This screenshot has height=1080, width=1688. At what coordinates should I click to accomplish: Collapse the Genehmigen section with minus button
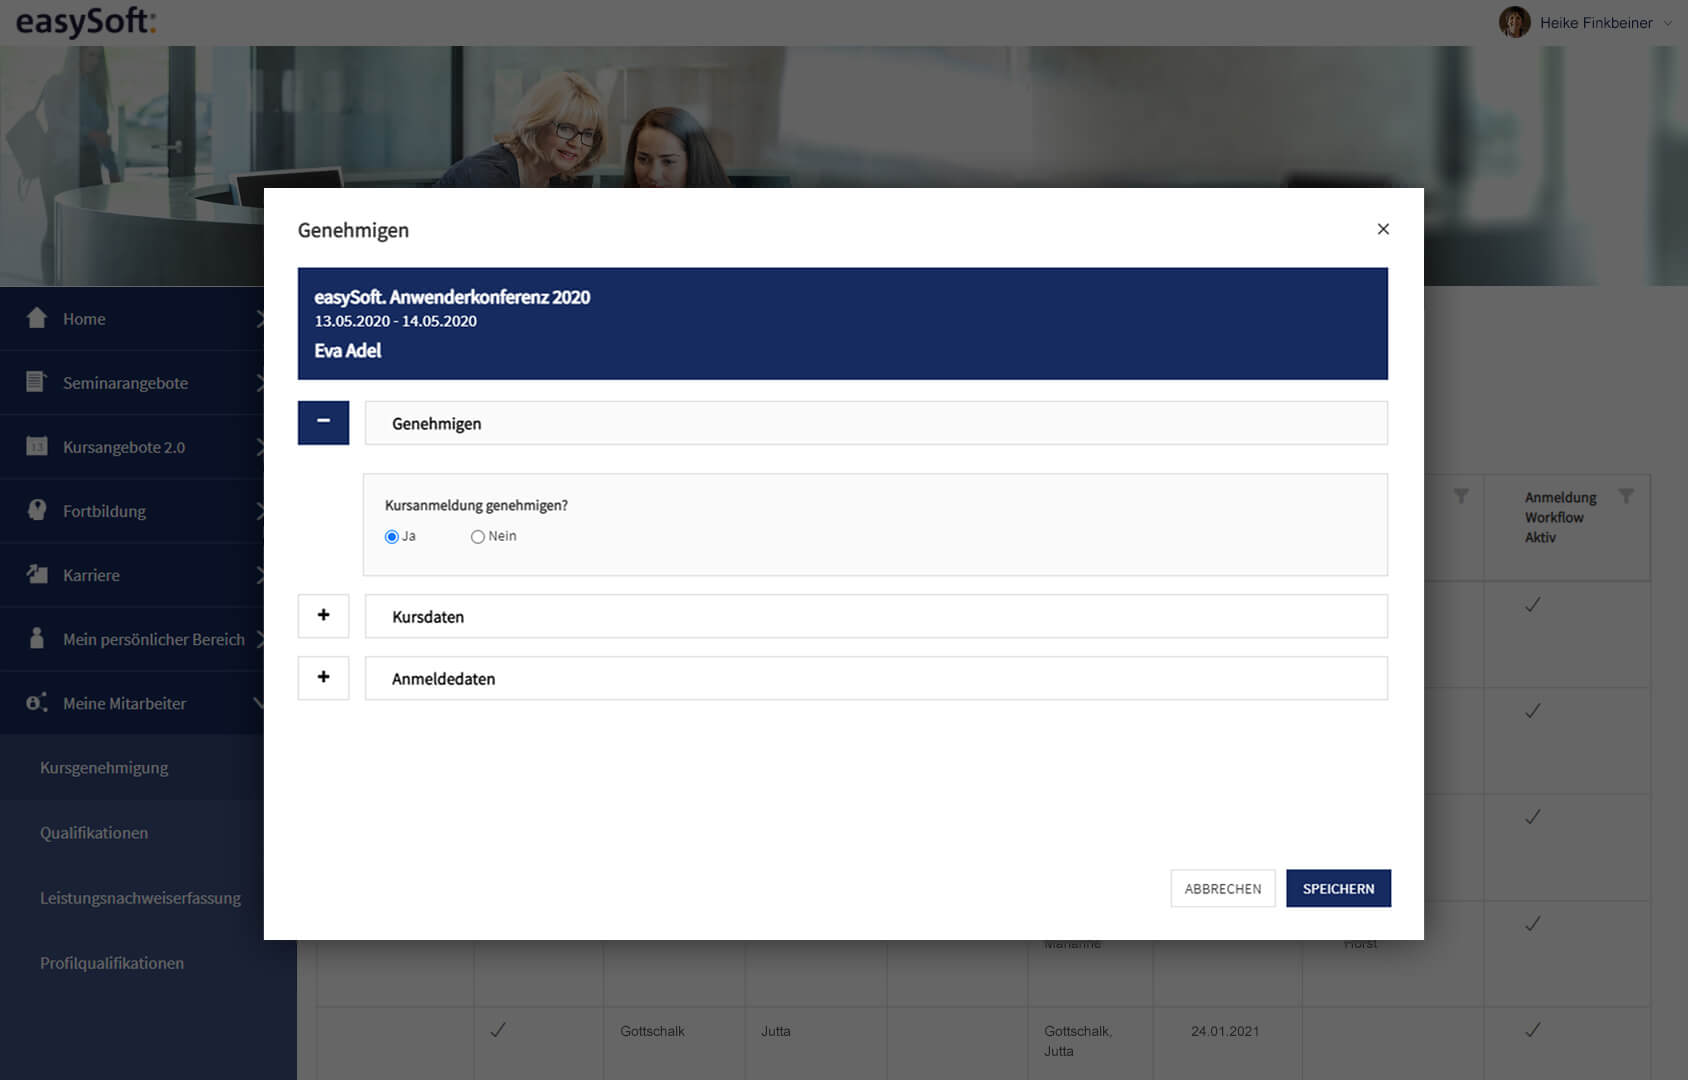323,422
